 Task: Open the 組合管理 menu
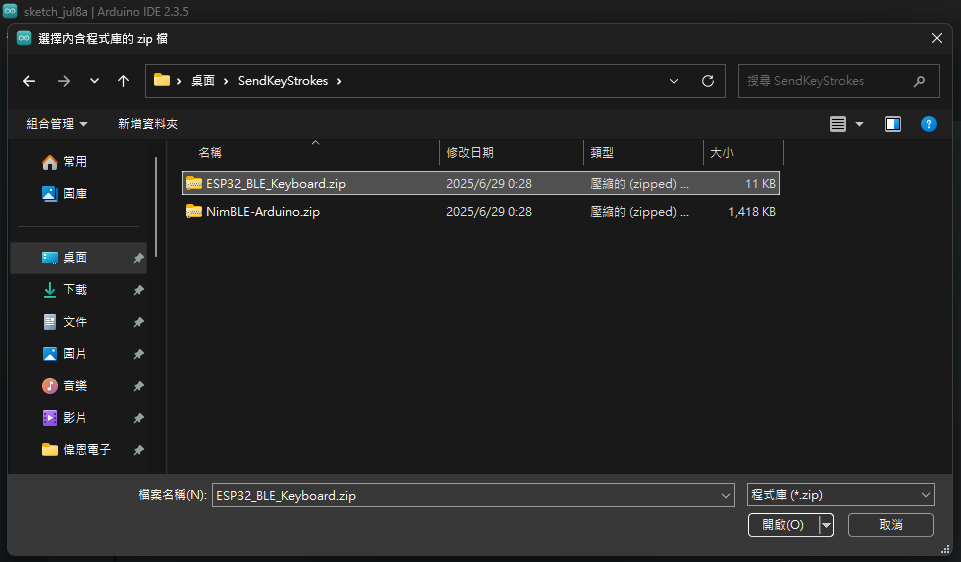tap(56, 124)
